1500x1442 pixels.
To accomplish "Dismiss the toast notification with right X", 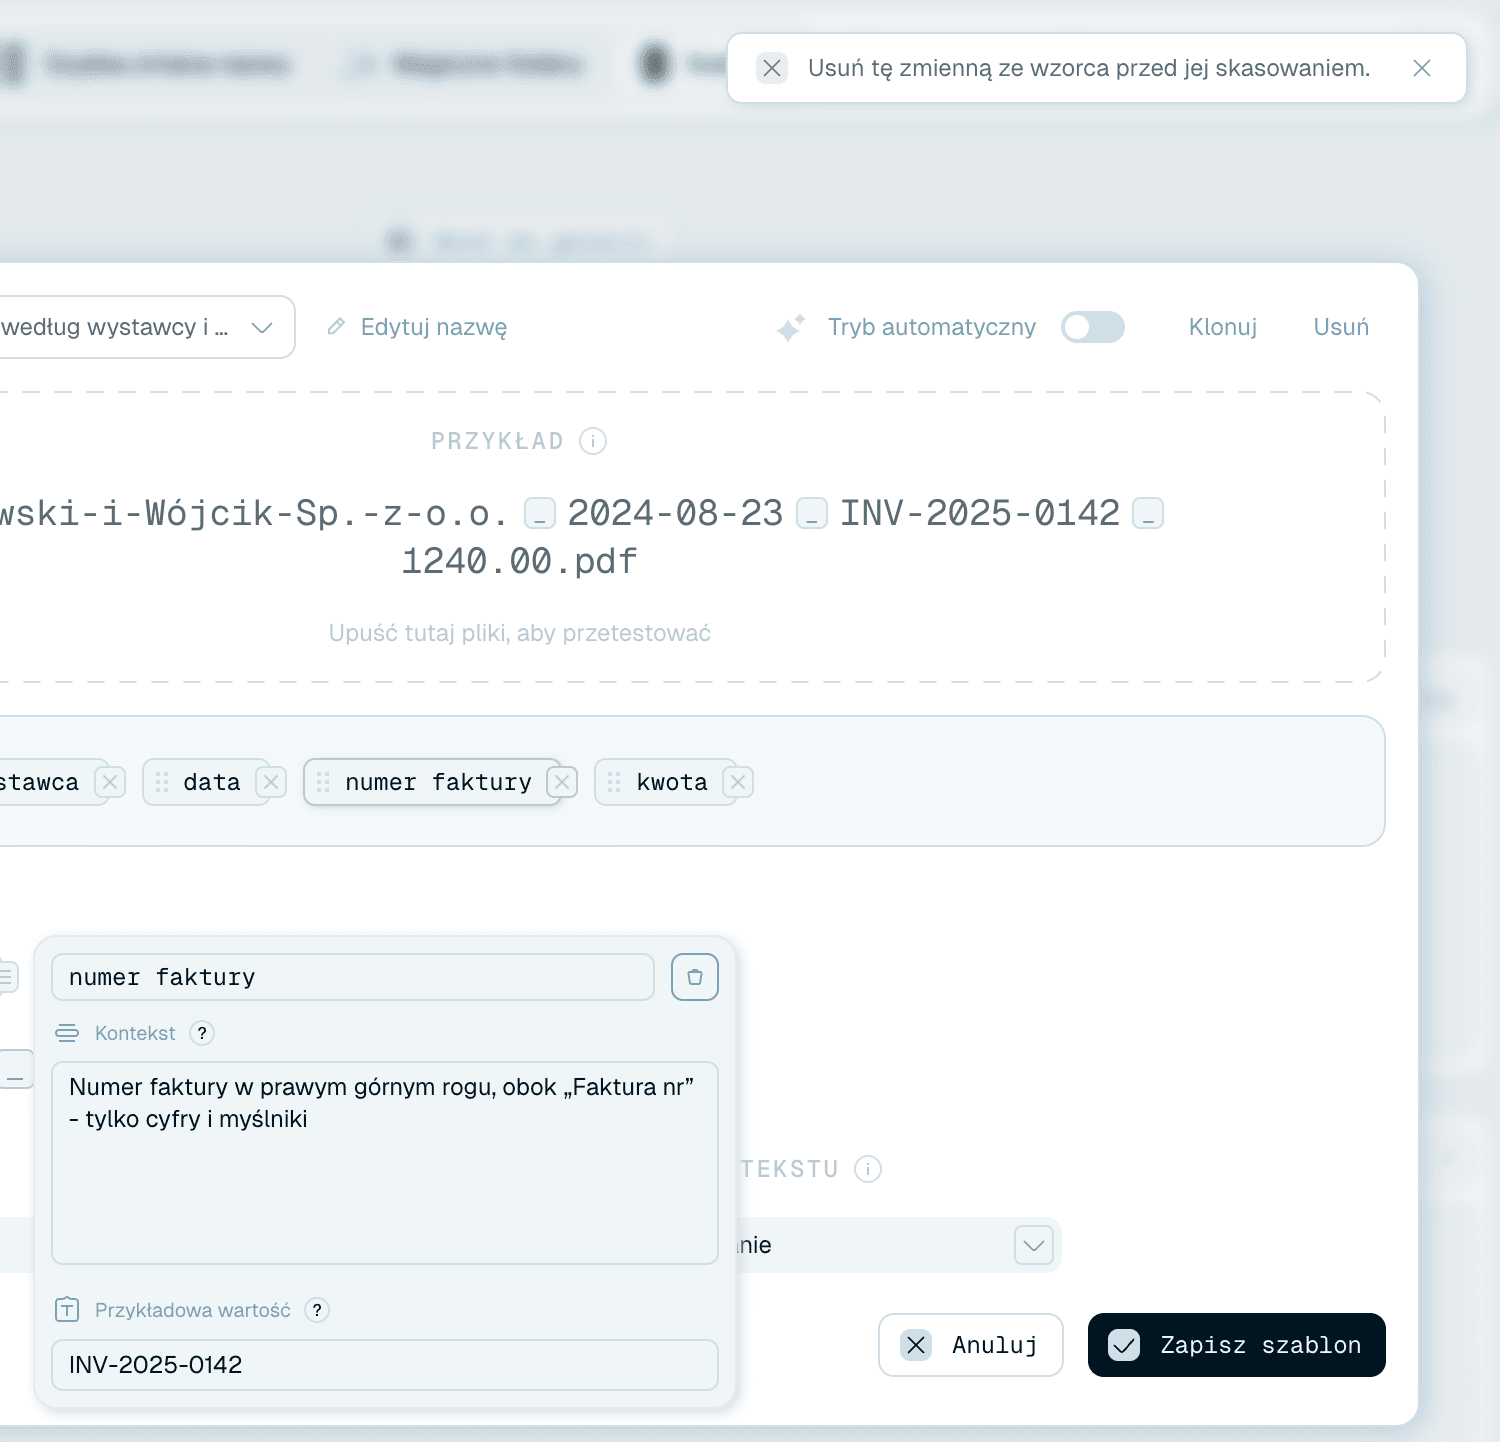I will click(1421, 68).
